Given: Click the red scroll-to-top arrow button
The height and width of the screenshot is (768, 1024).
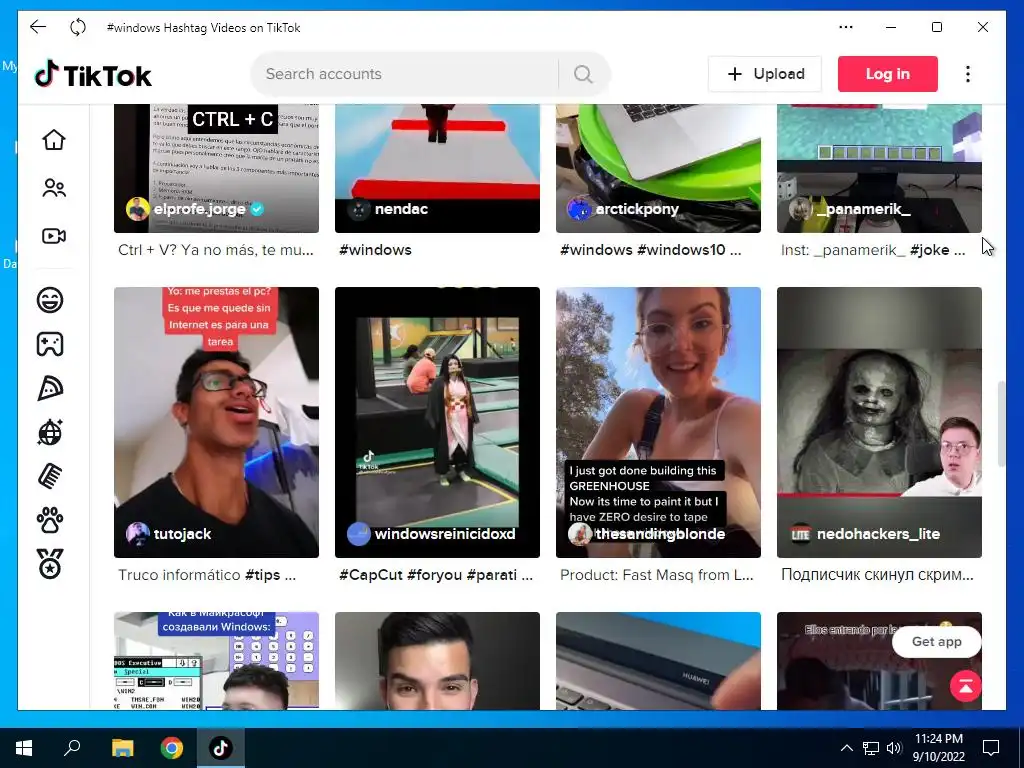Looking at the screenshot, I should (965, 686).
